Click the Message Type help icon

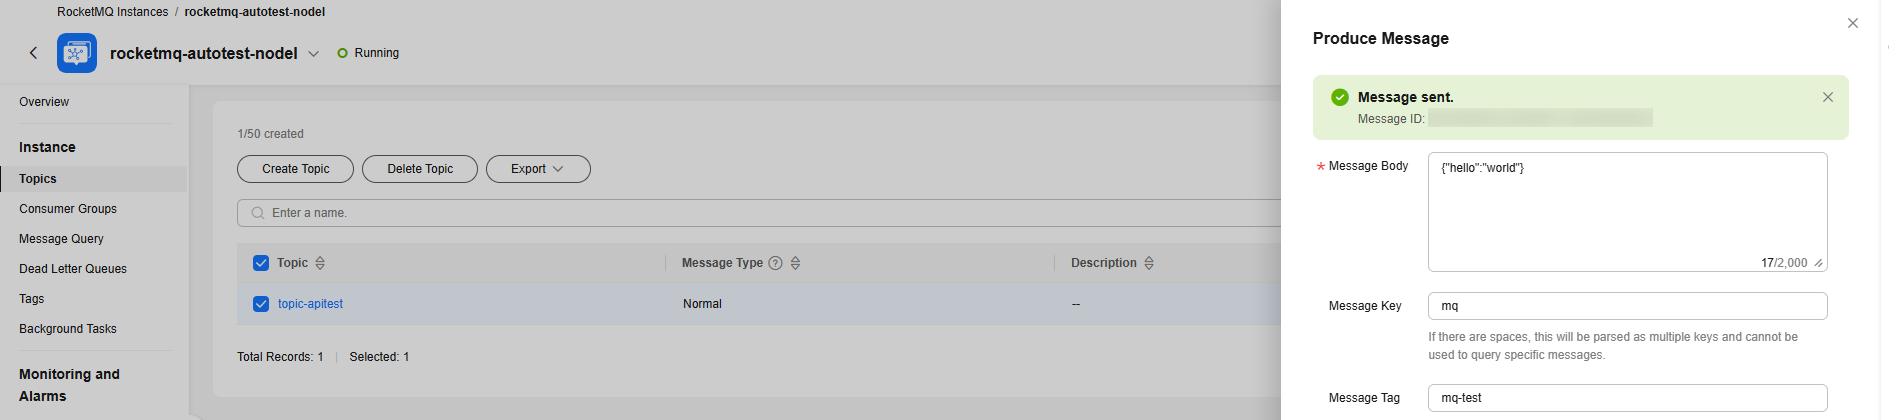click(x=775, y=263)
